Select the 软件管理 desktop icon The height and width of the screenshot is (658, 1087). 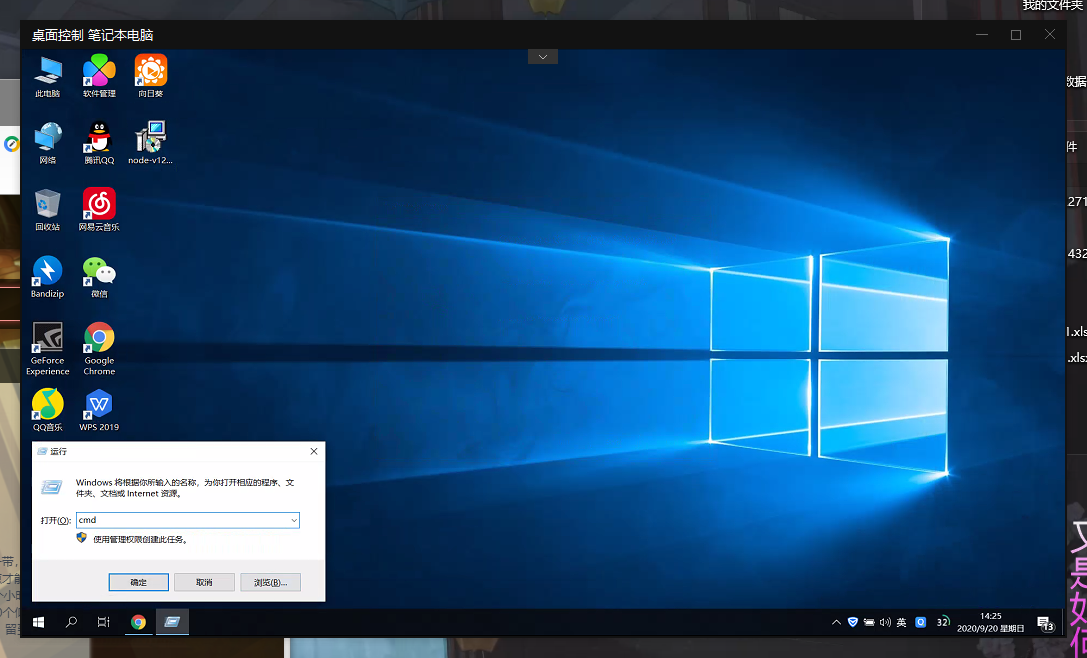pyautogui.click(x=99, y=72)
